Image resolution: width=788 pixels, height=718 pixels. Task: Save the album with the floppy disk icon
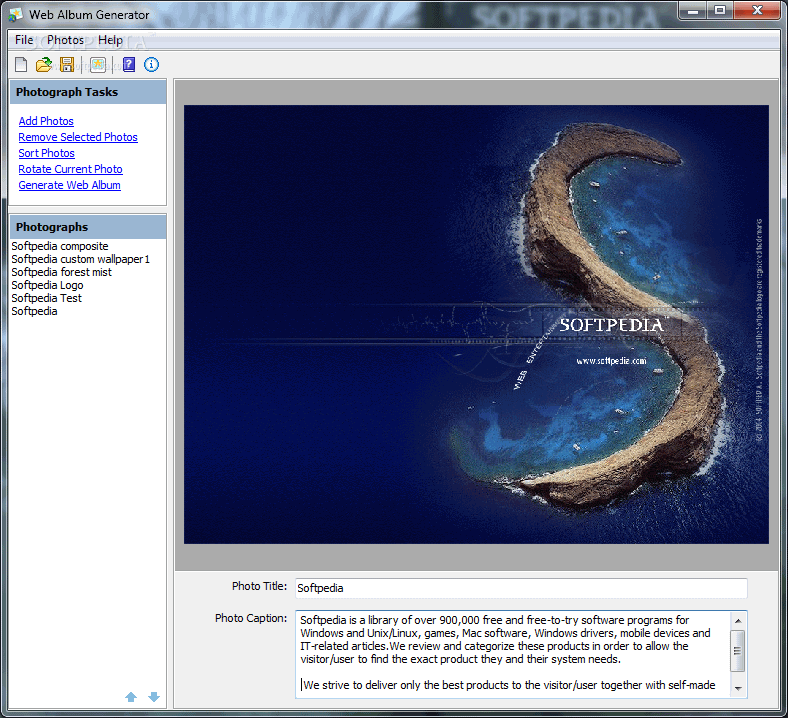click(x=67, y=64)
